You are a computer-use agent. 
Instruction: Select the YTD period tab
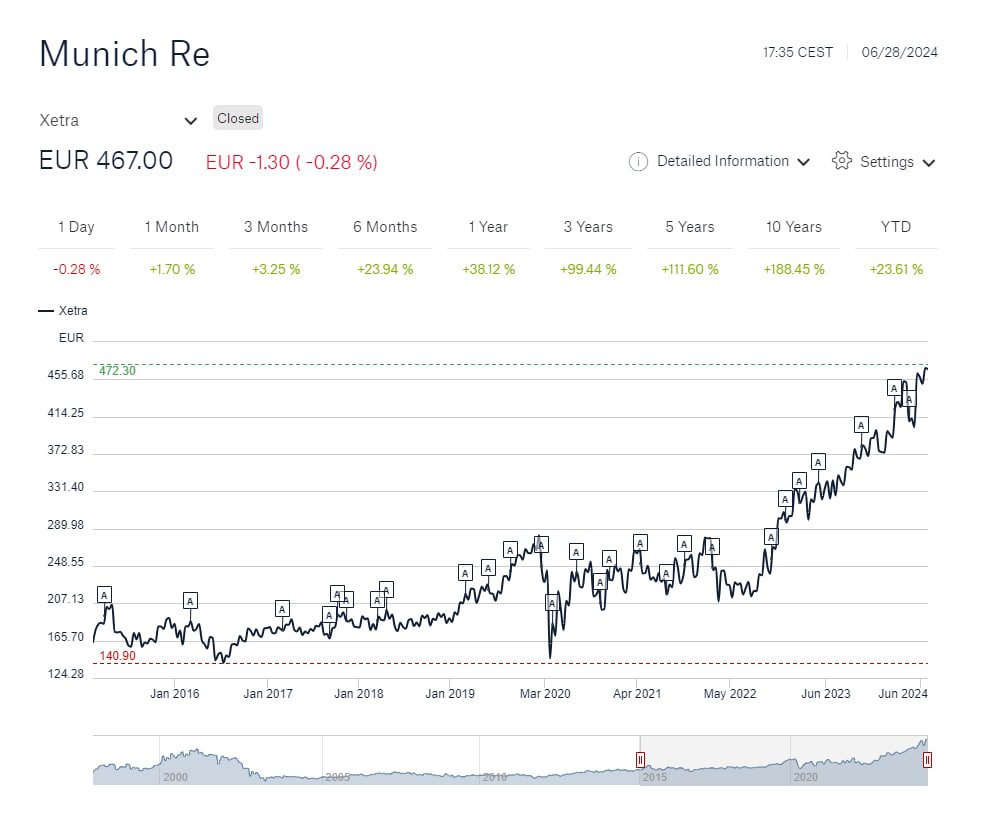[896, 227]
